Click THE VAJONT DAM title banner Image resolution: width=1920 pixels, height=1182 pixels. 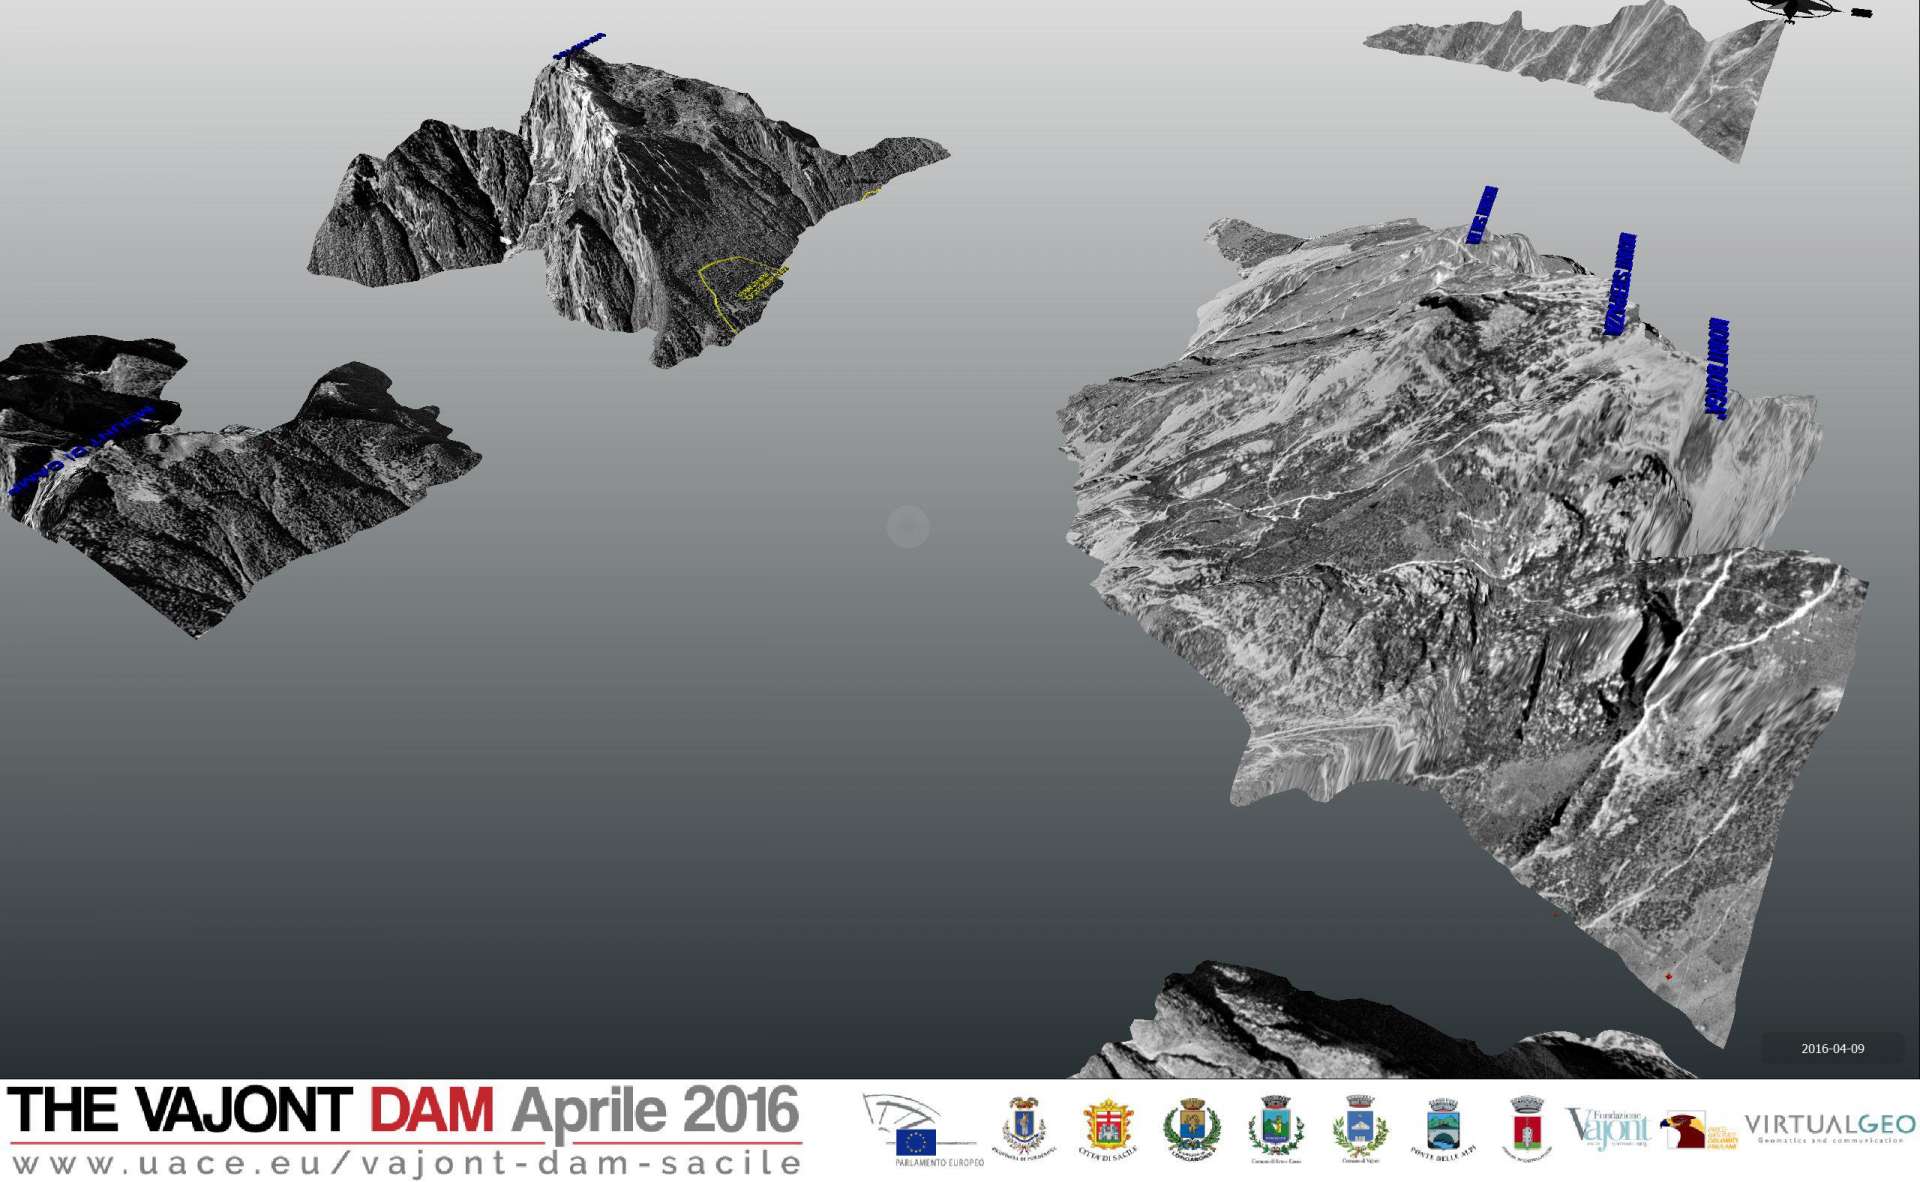pos(250,1112)
